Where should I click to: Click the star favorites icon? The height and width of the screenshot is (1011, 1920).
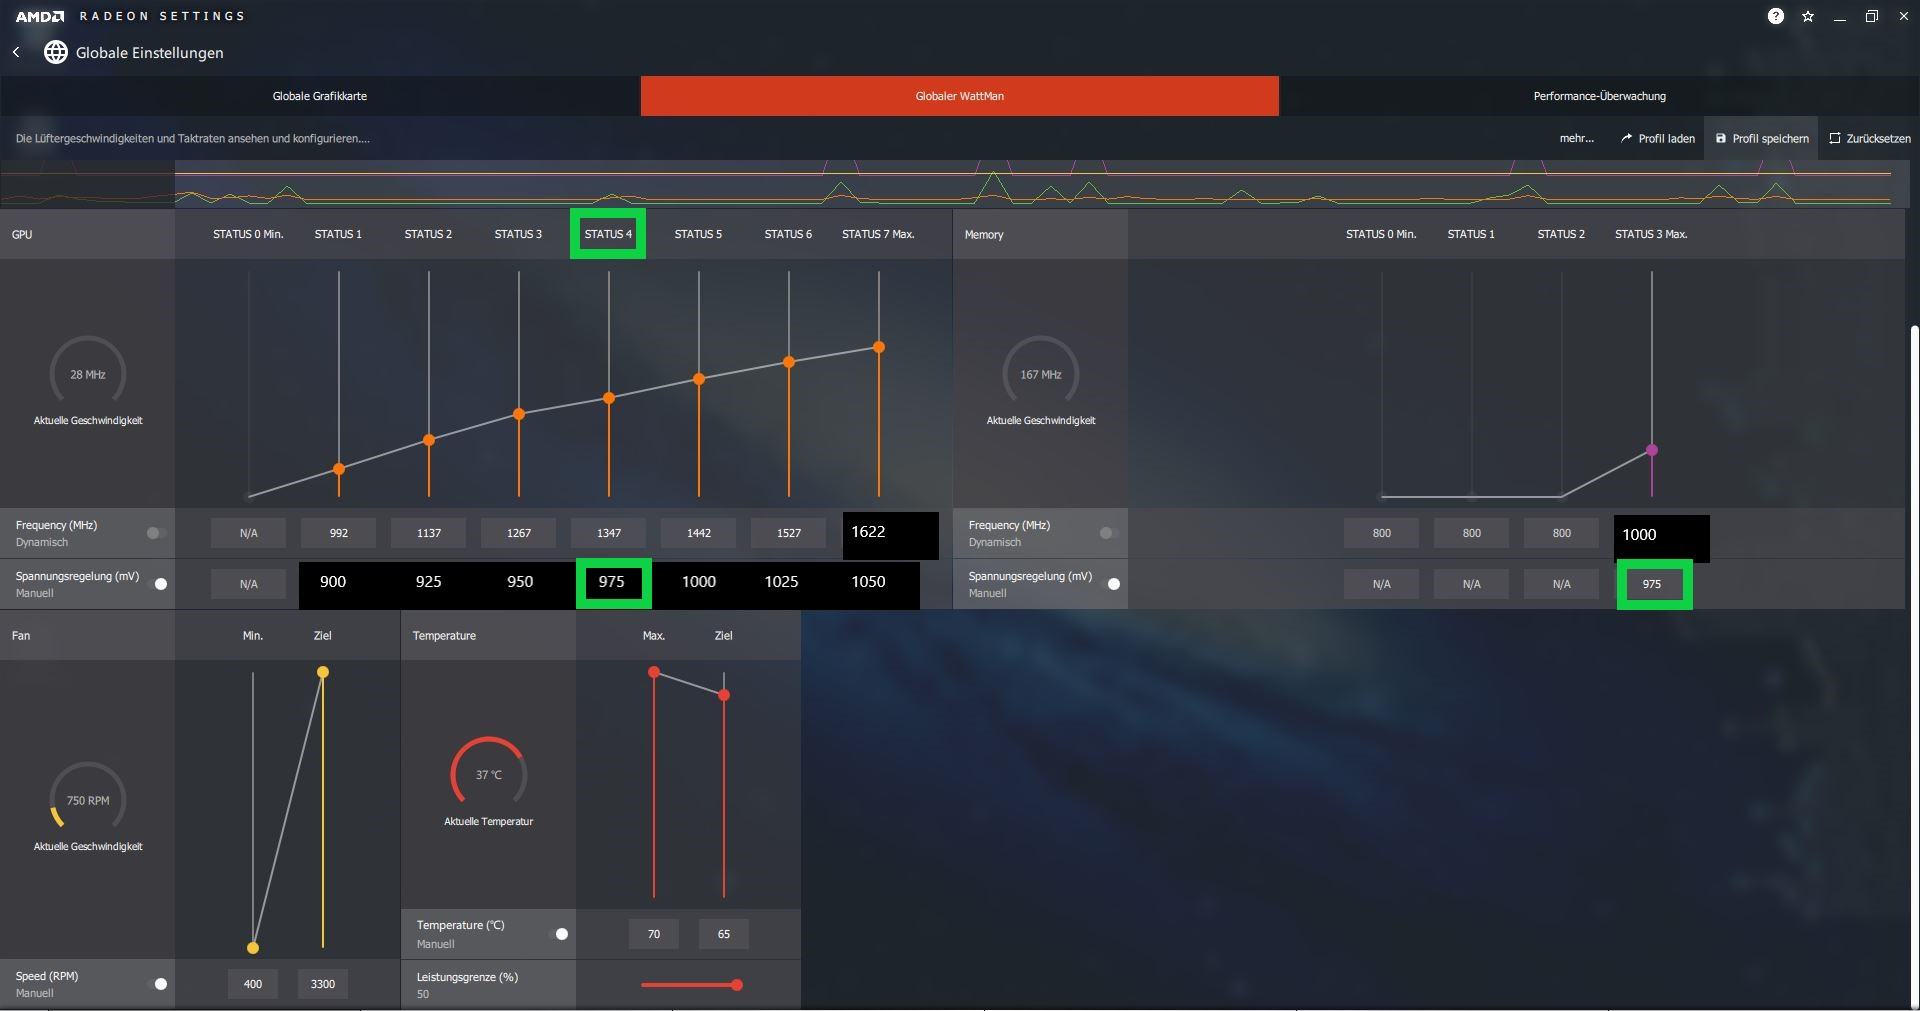[x=1808, y=16]
